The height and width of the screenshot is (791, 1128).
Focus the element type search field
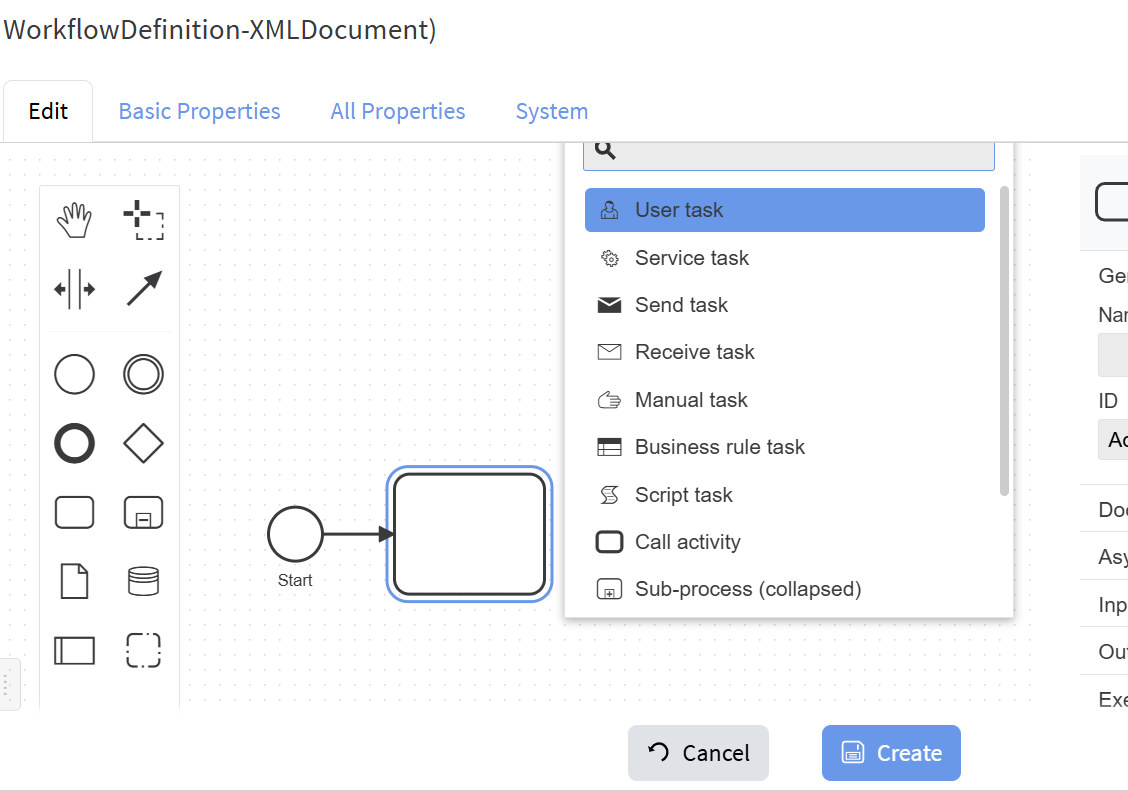tap(800, 154)
